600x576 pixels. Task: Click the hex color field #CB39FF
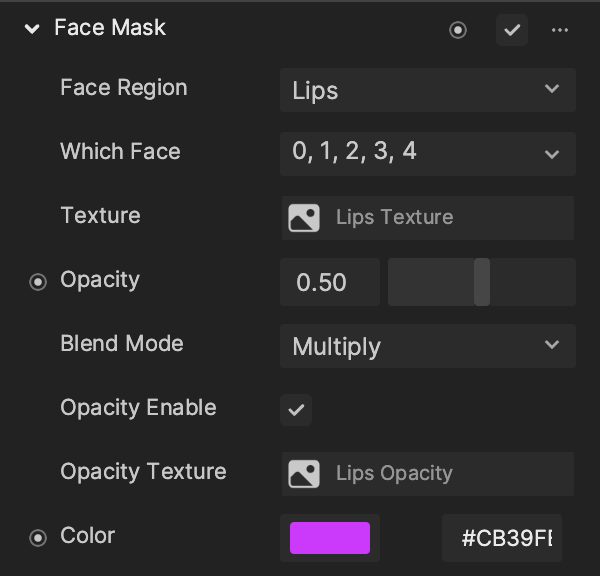tap(502, 538)
